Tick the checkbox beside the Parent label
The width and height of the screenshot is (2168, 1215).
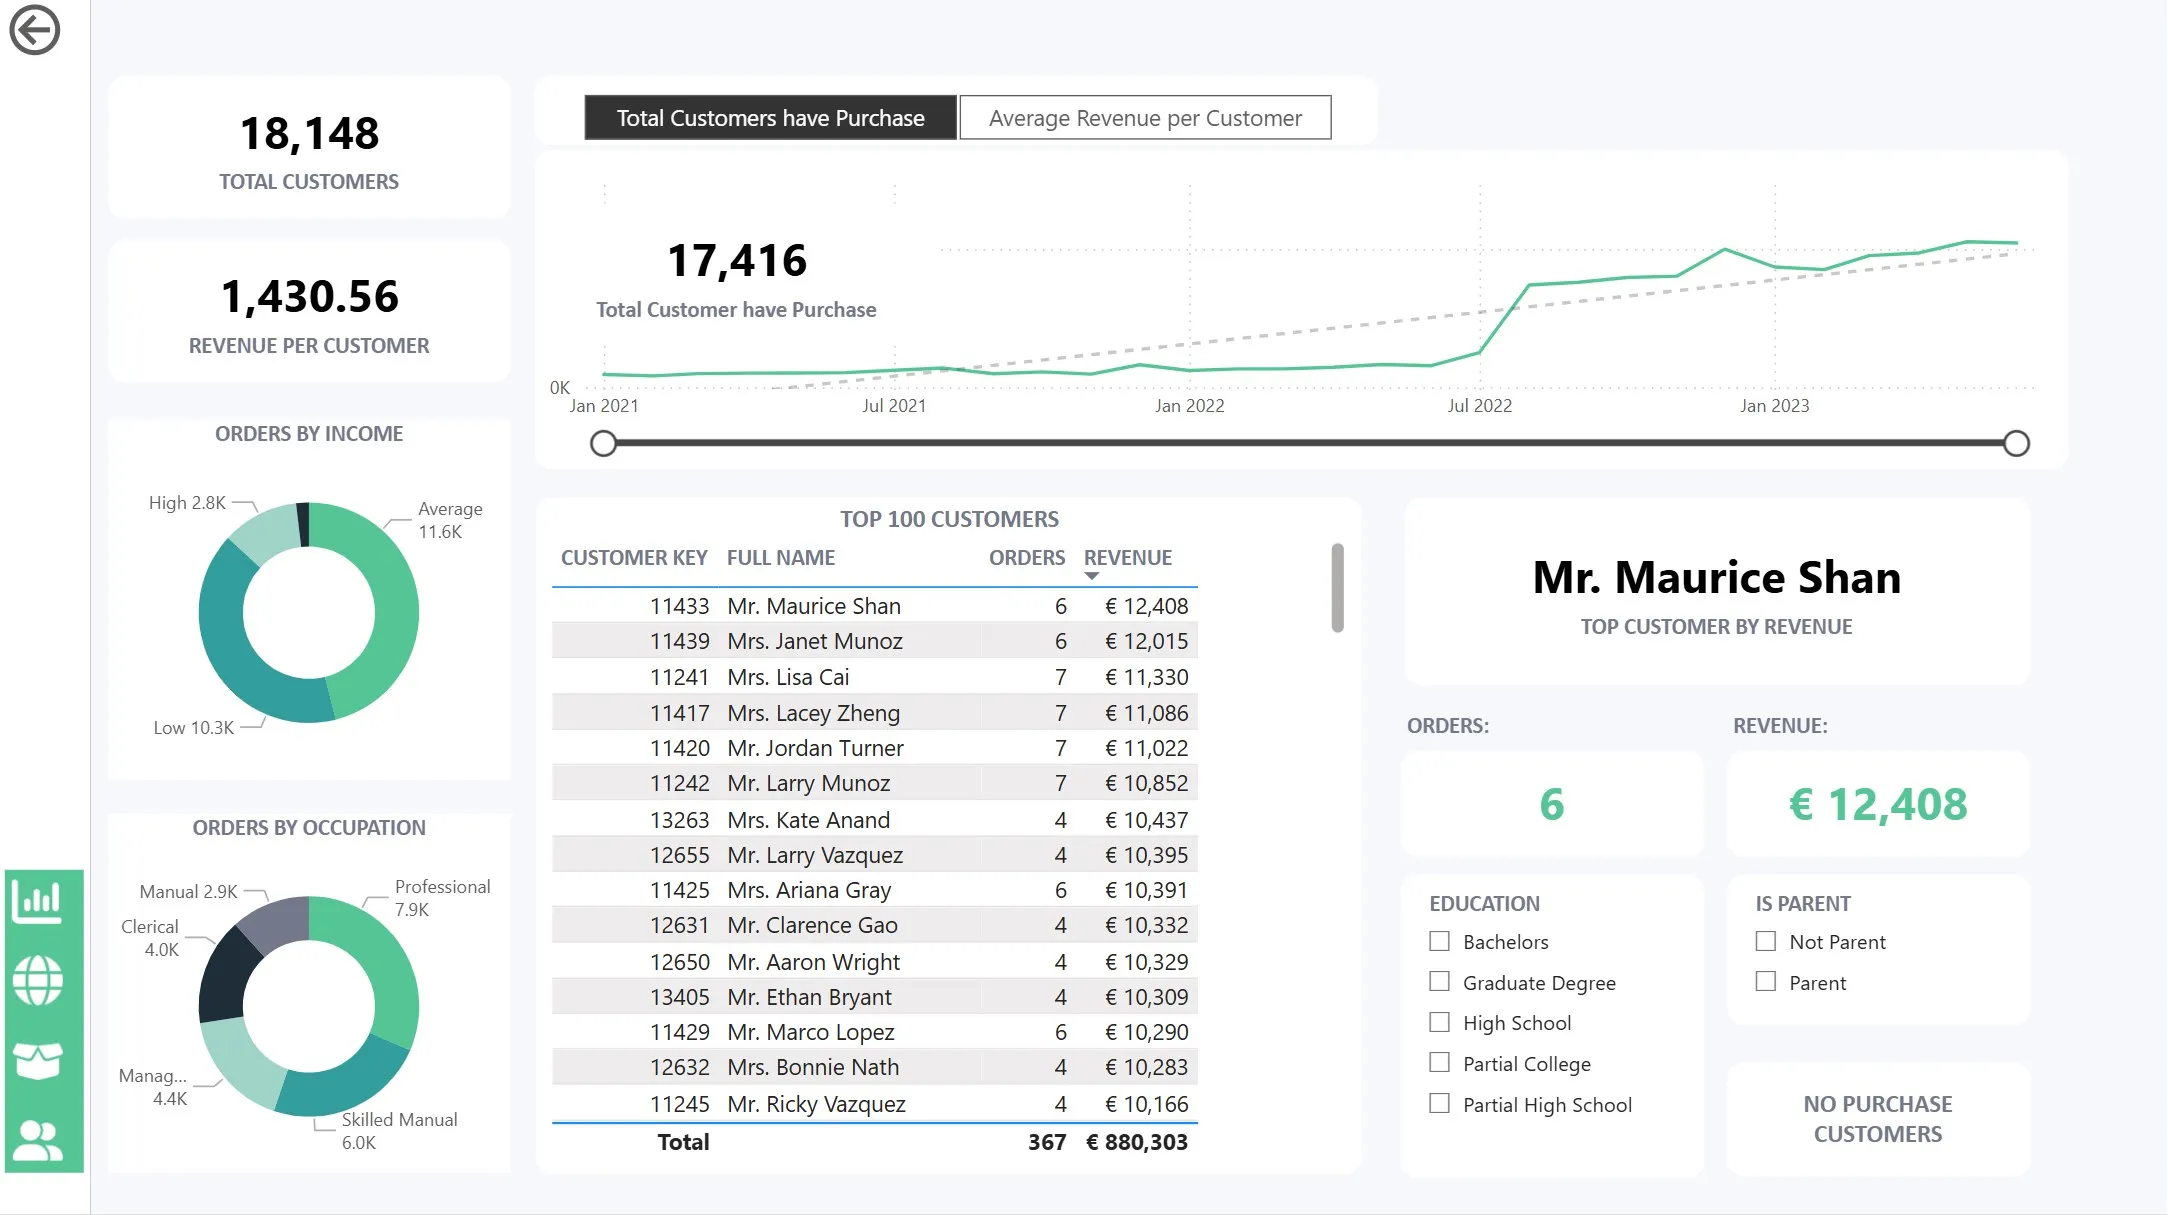tap(1766, 982)
